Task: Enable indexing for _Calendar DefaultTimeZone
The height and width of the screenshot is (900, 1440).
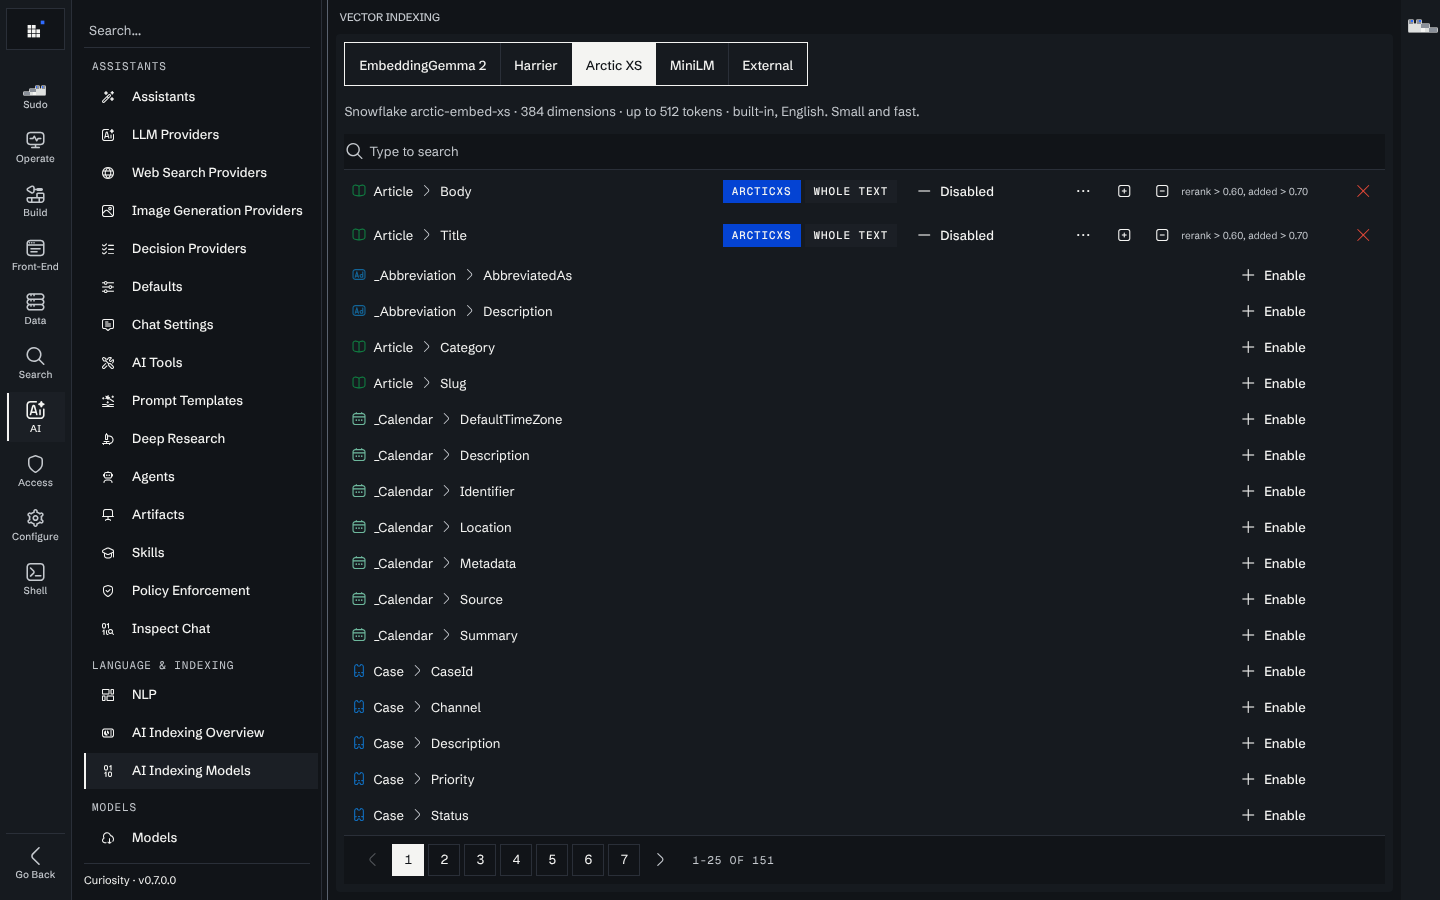Action: 1273,419
